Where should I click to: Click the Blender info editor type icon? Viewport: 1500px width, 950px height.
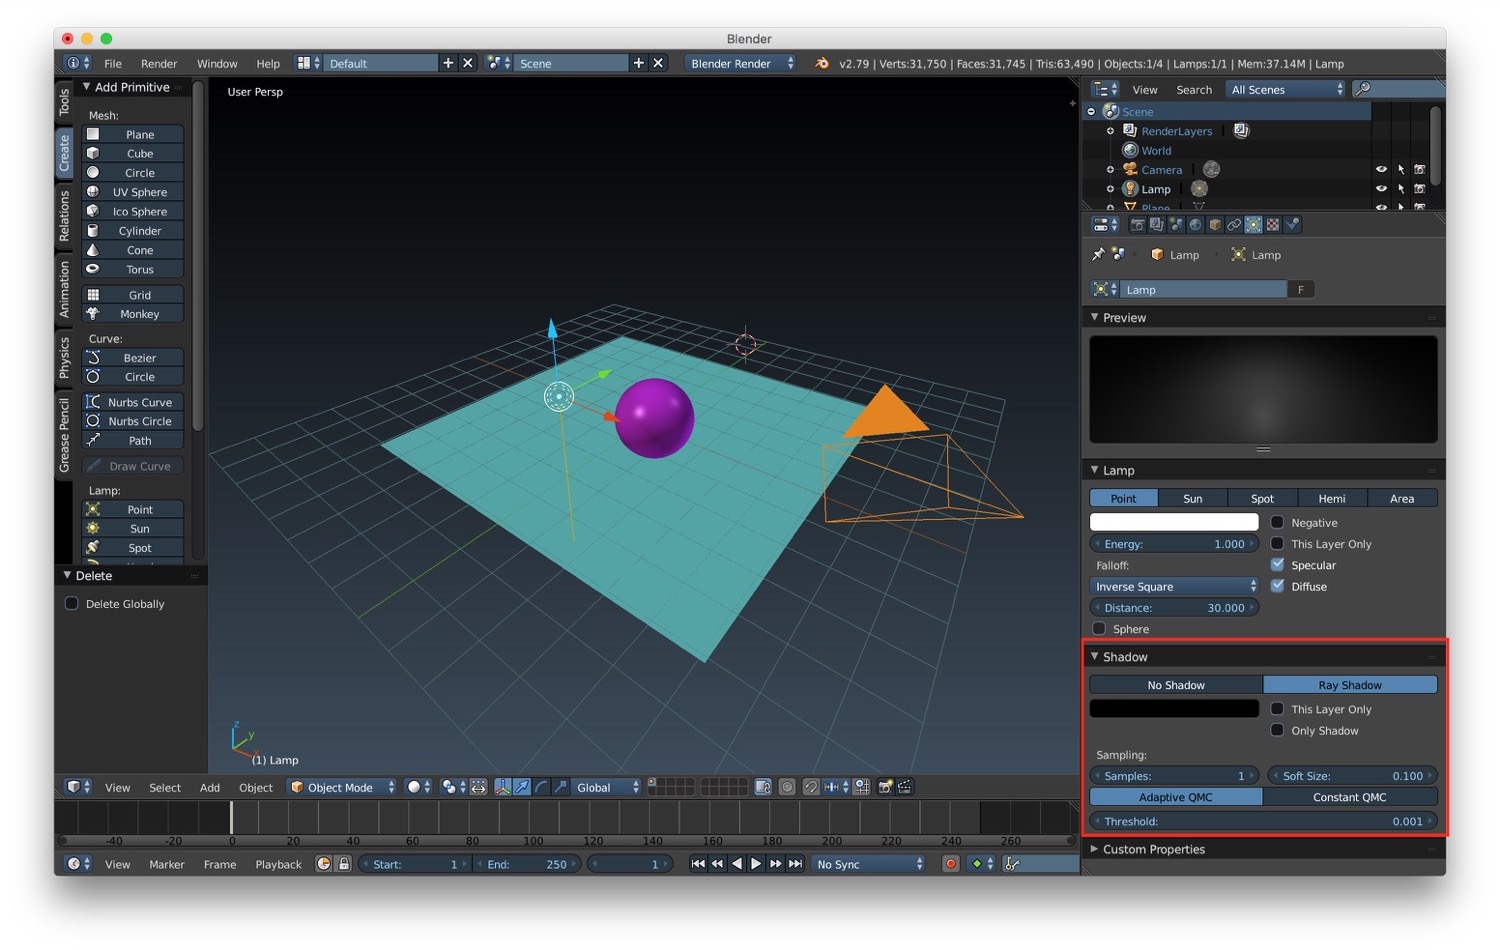[x=78, y=63]
